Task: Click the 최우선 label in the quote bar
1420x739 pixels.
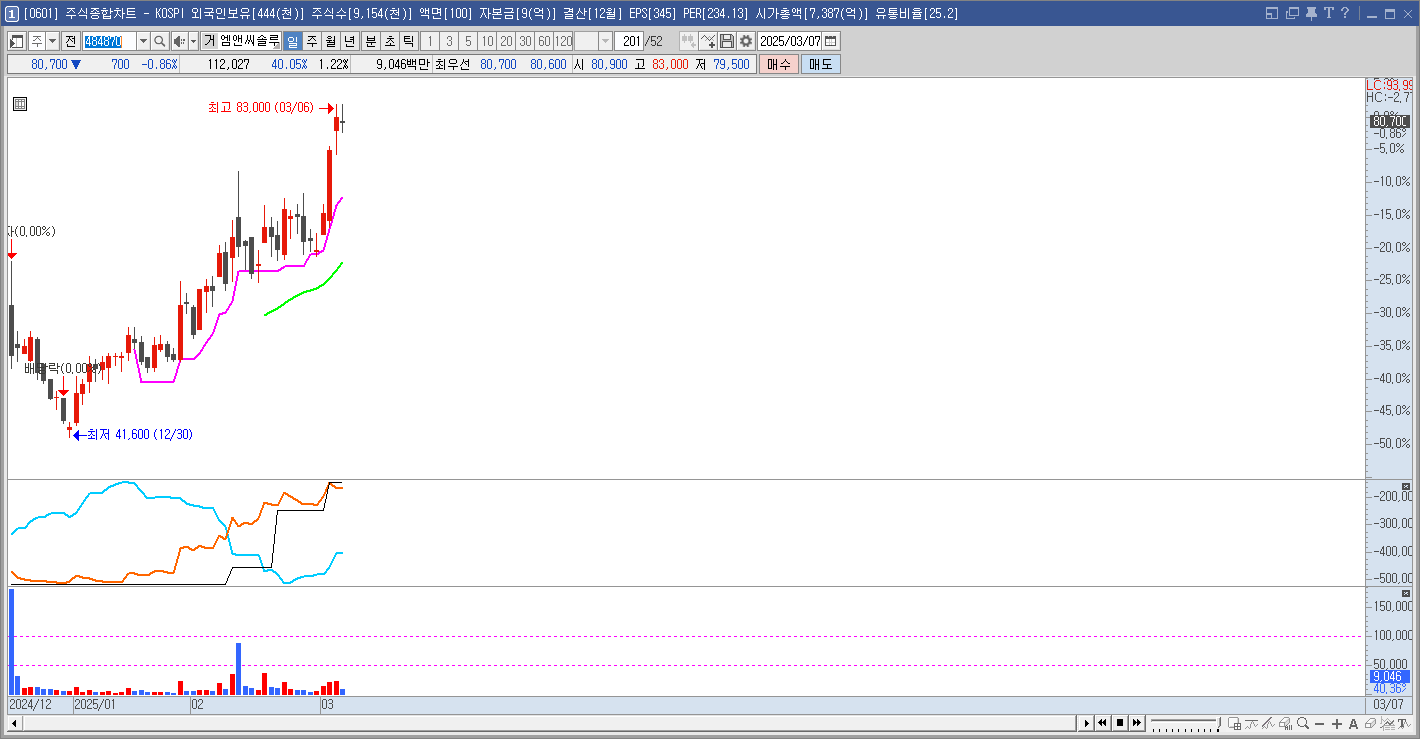Action: [453, 64]
